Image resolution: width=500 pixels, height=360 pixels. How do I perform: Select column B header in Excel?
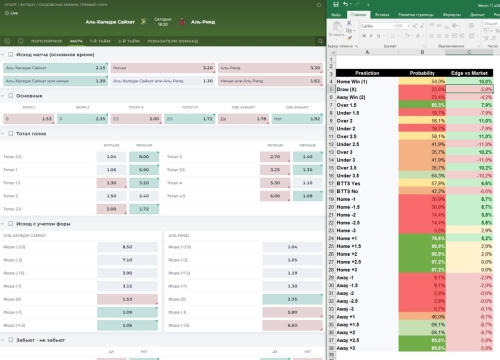pos(422,52)
